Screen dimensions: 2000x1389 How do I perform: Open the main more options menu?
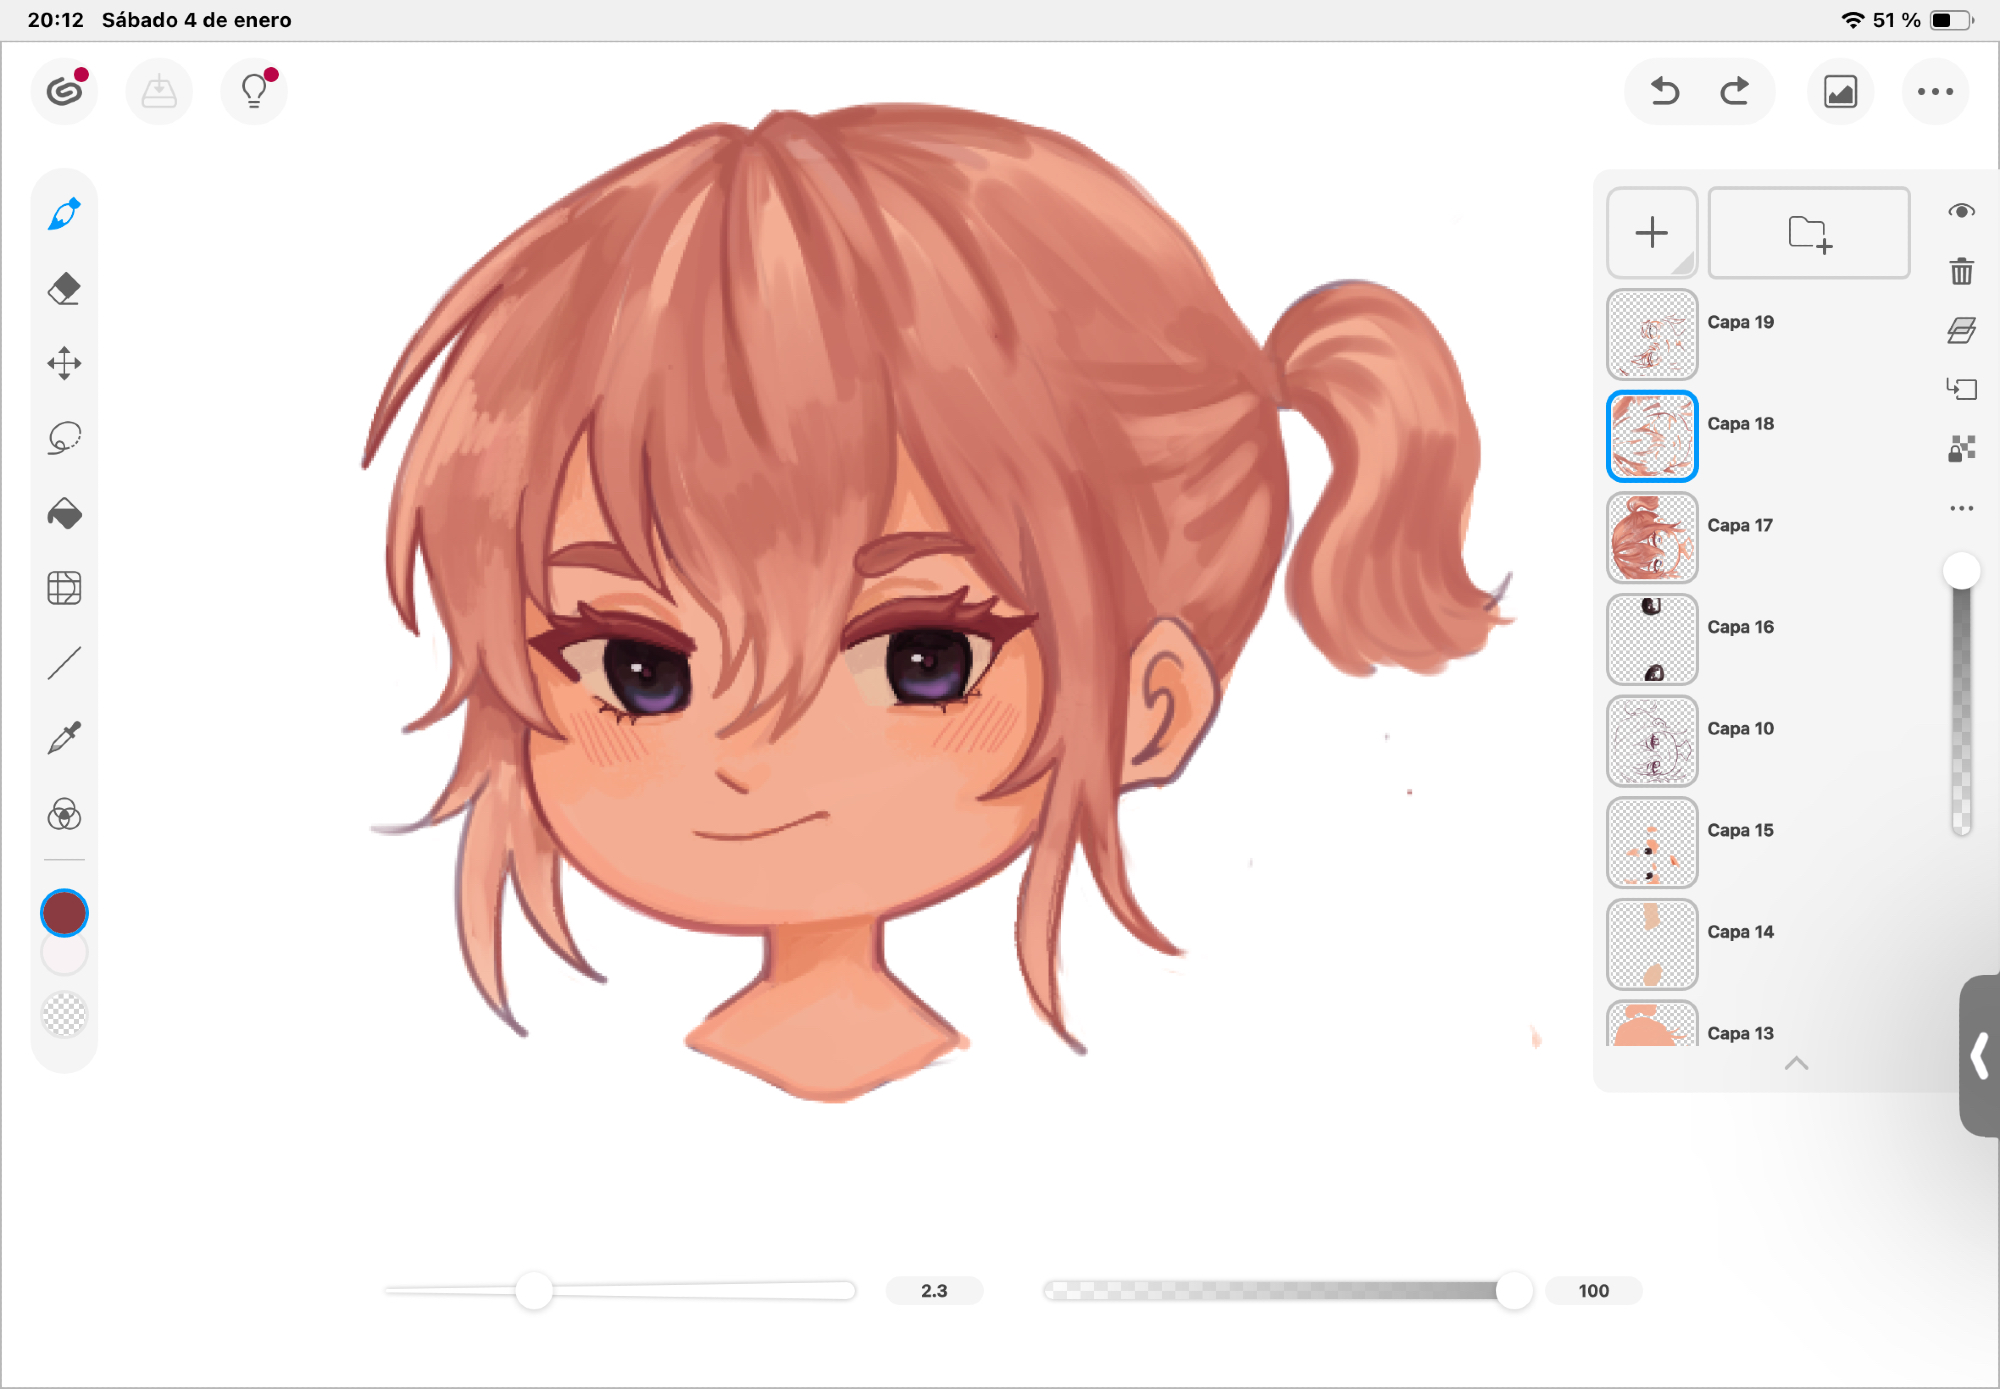tap(1935, 92)
